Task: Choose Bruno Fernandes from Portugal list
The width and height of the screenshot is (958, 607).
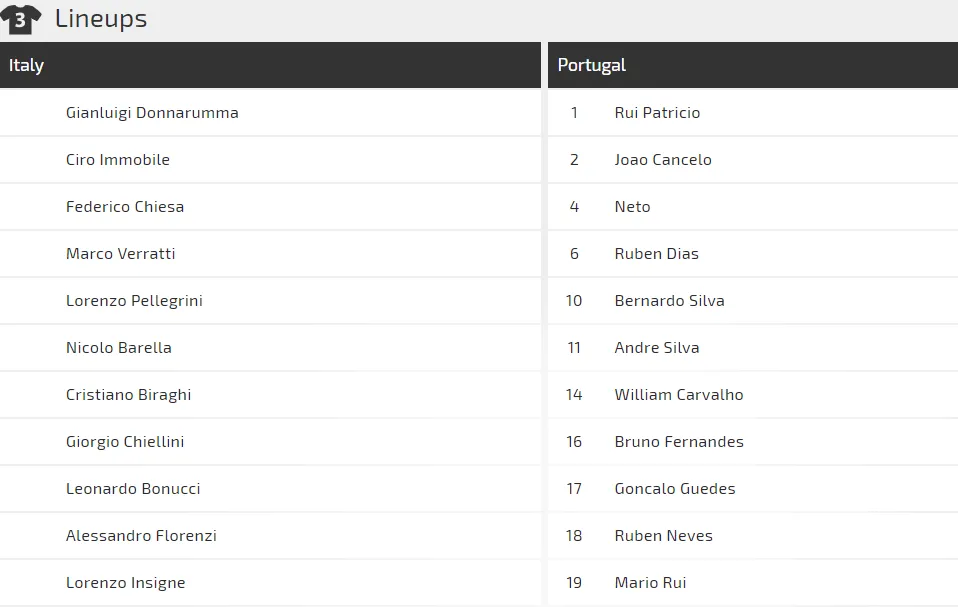Action: tap(679, 442)
